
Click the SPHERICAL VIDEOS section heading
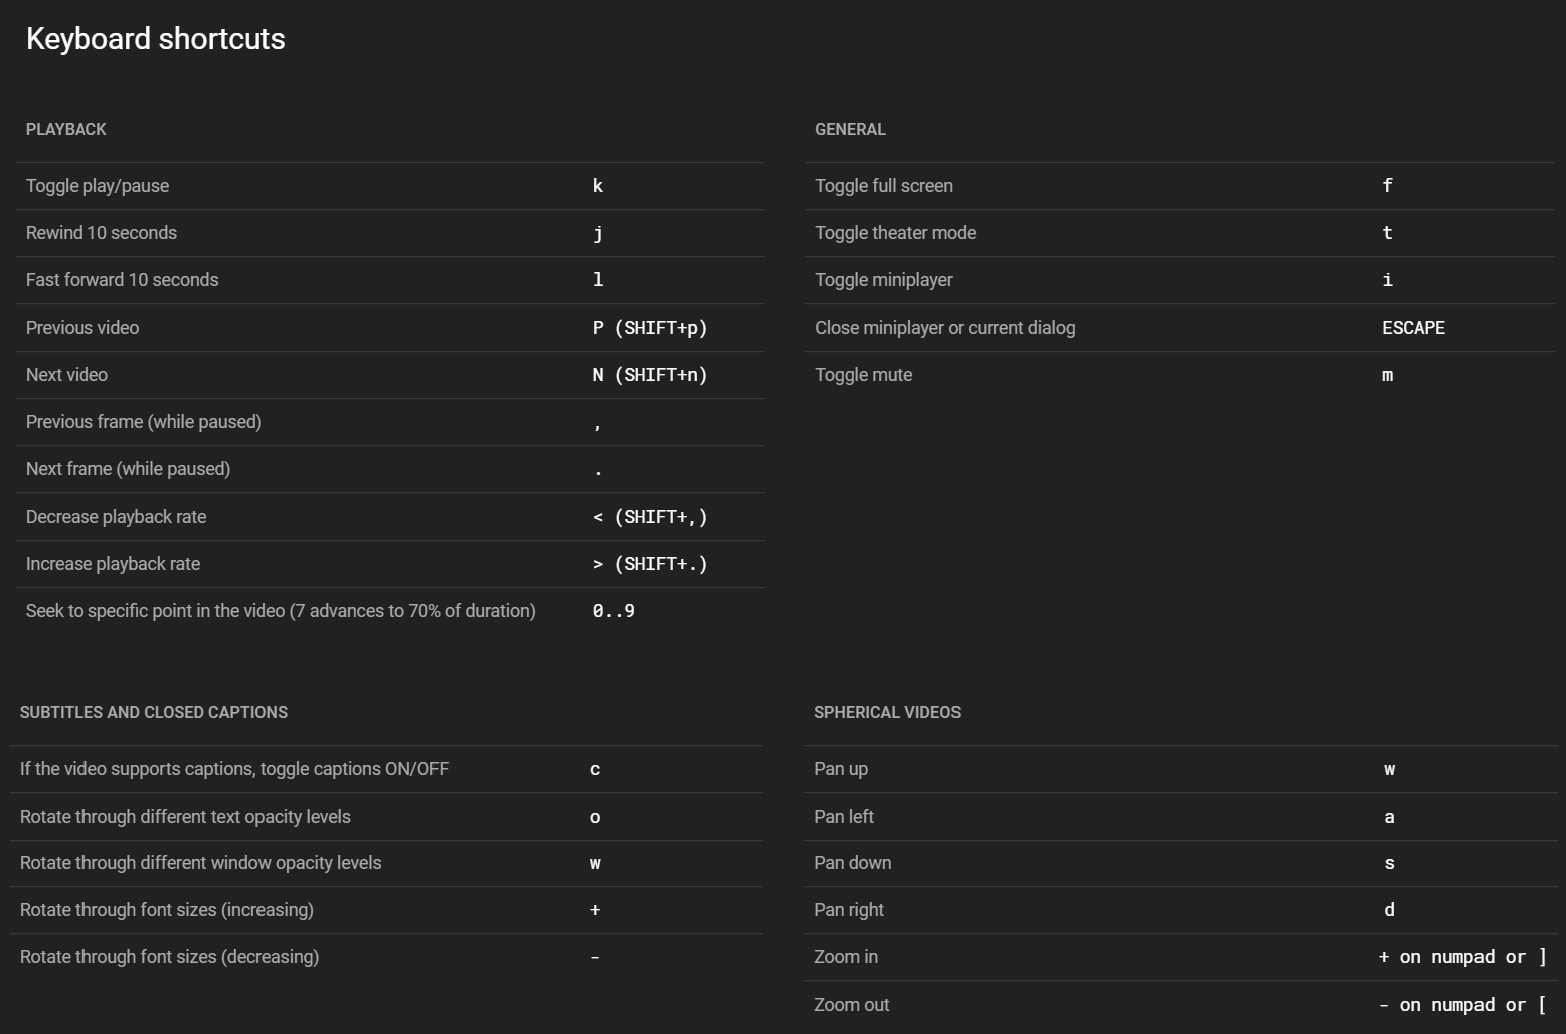[x=887, y=712]
